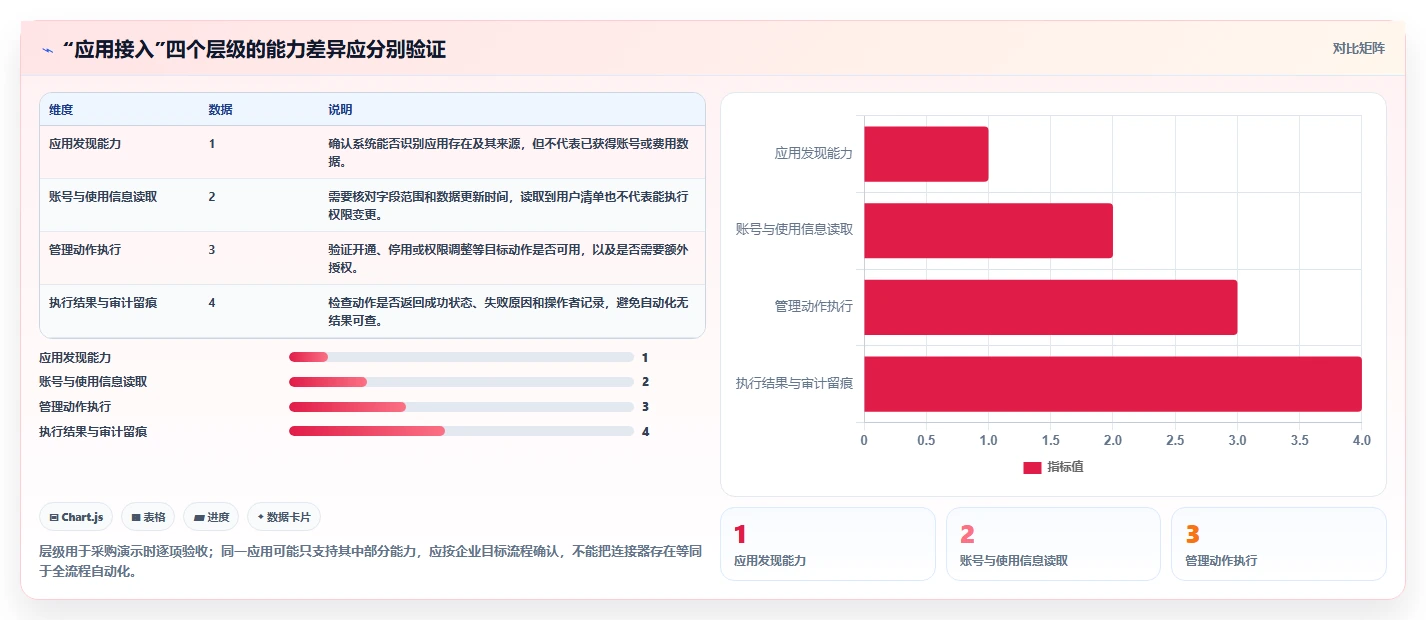Click the 数据 column header

tap(220, 109)
